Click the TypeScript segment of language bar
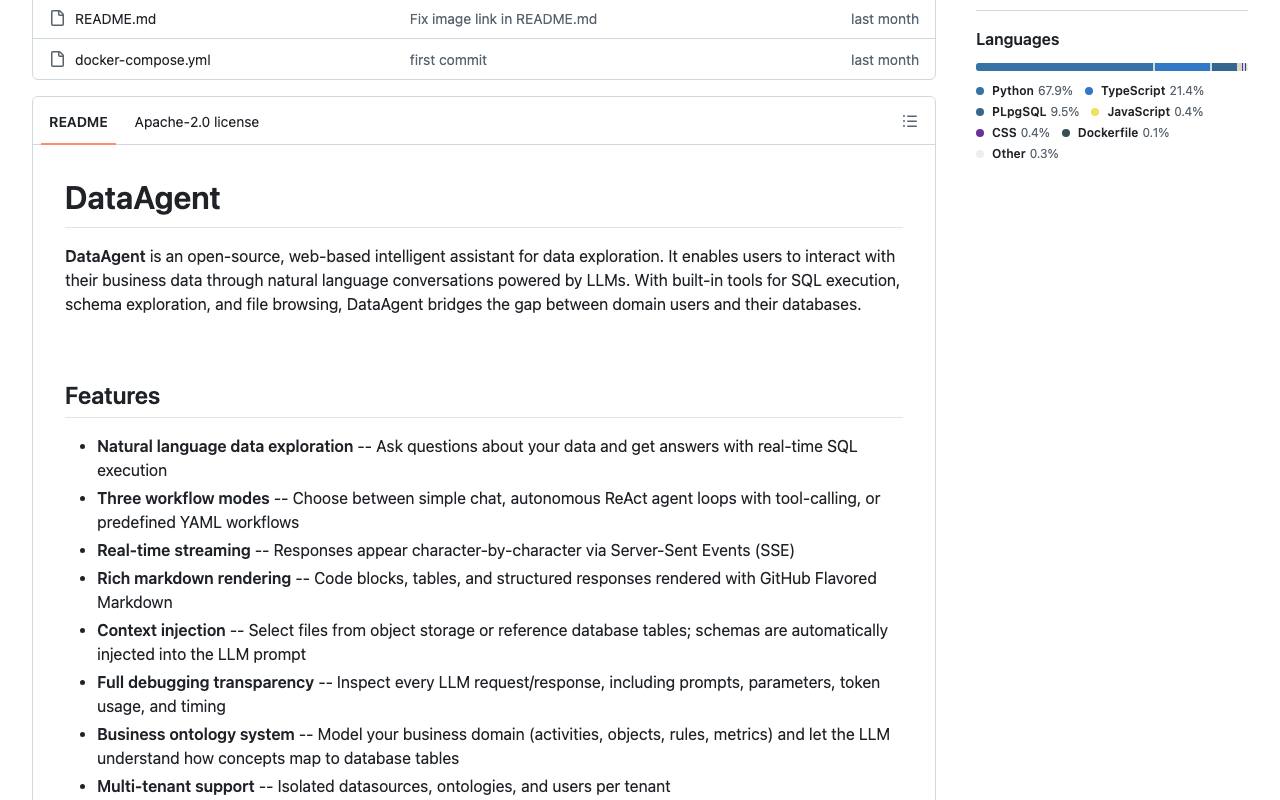This screenshot has width=1280, height=800. (x=1182, y=67)
